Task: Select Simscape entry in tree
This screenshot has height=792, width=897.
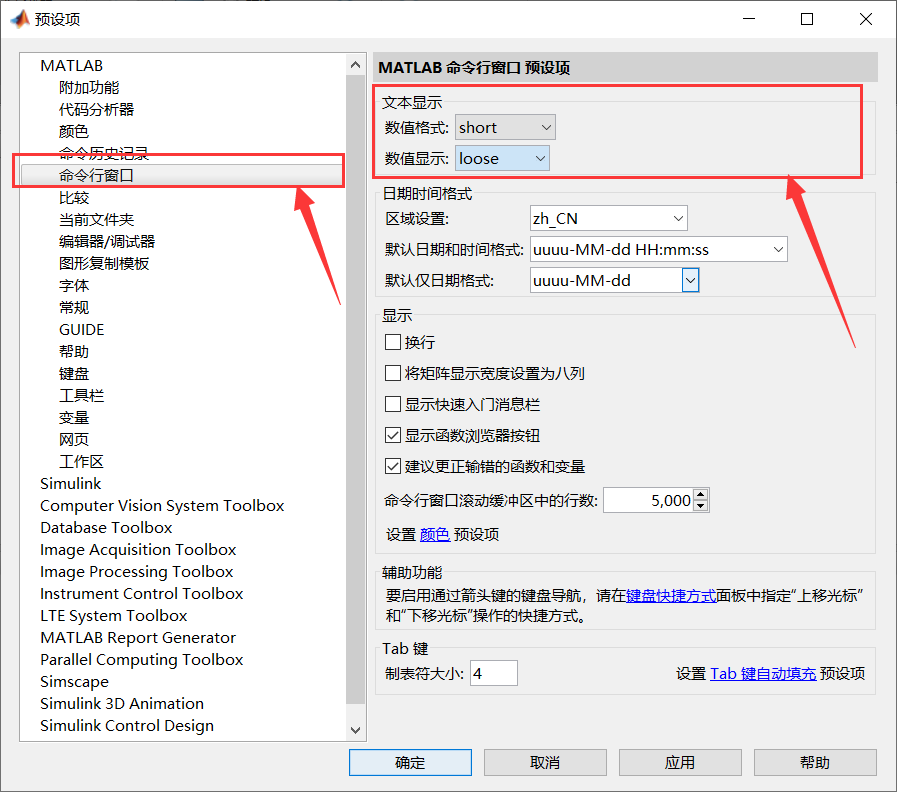Action: 74,682
